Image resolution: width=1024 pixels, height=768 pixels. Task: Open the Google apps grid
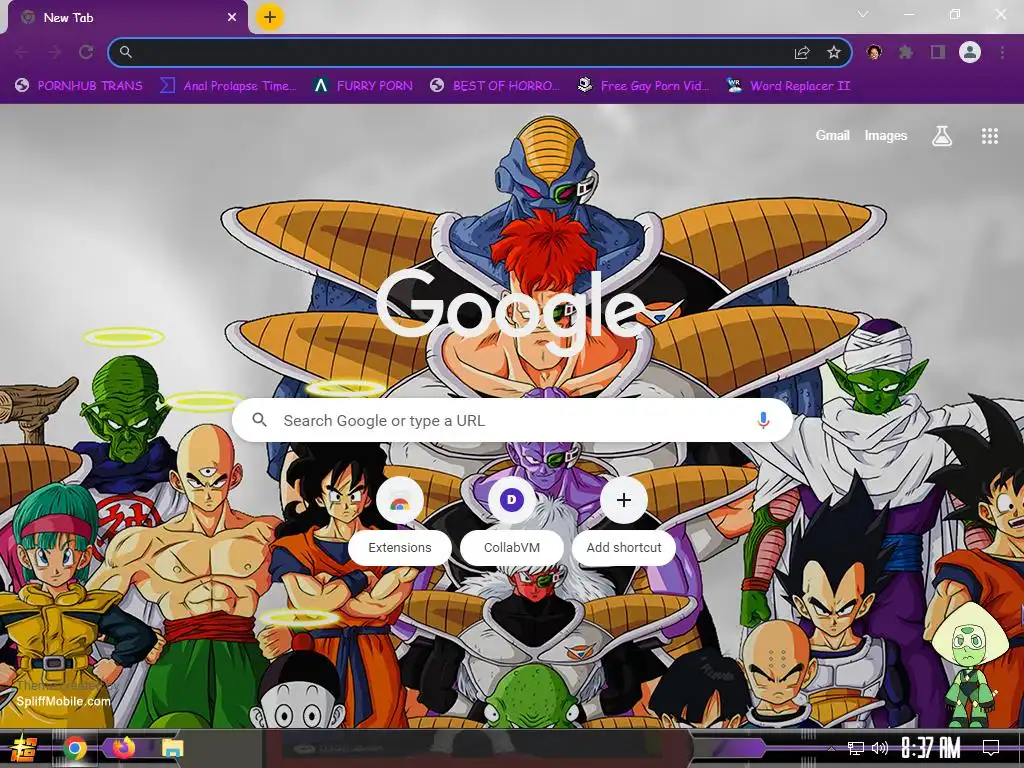989,136
